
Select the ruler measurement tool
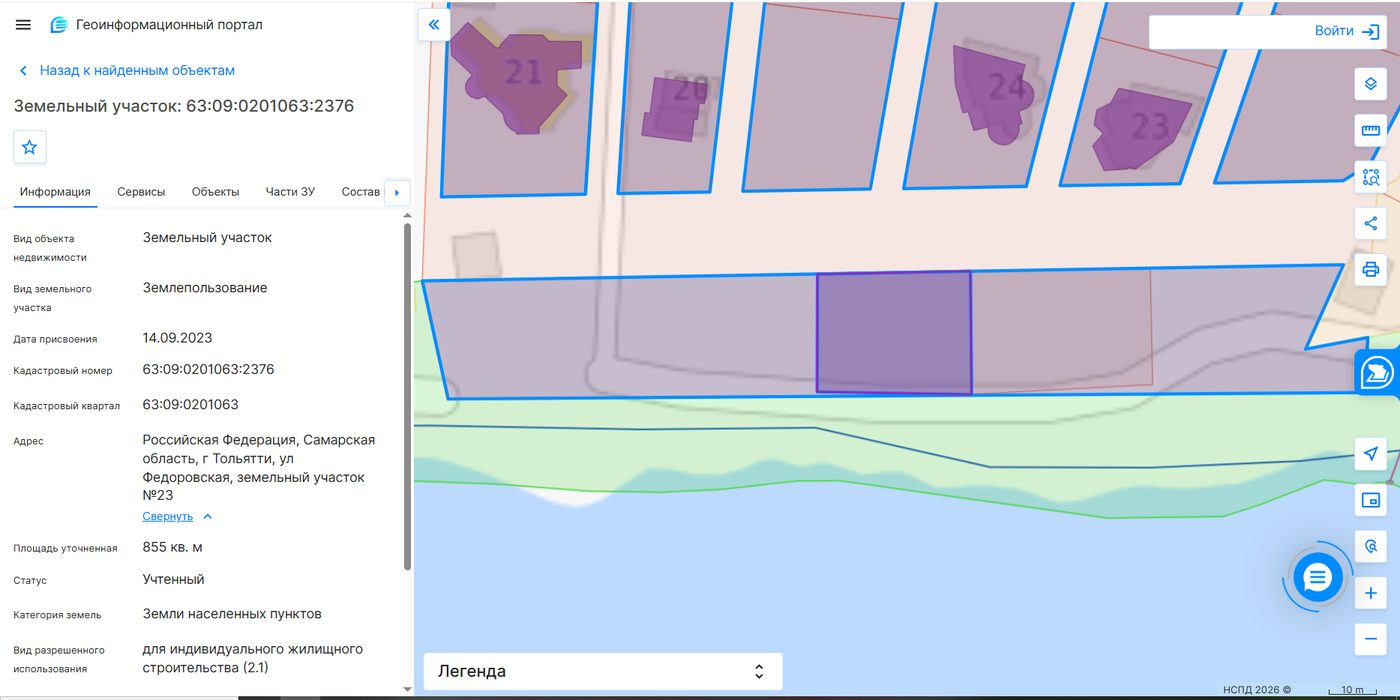1371,130
